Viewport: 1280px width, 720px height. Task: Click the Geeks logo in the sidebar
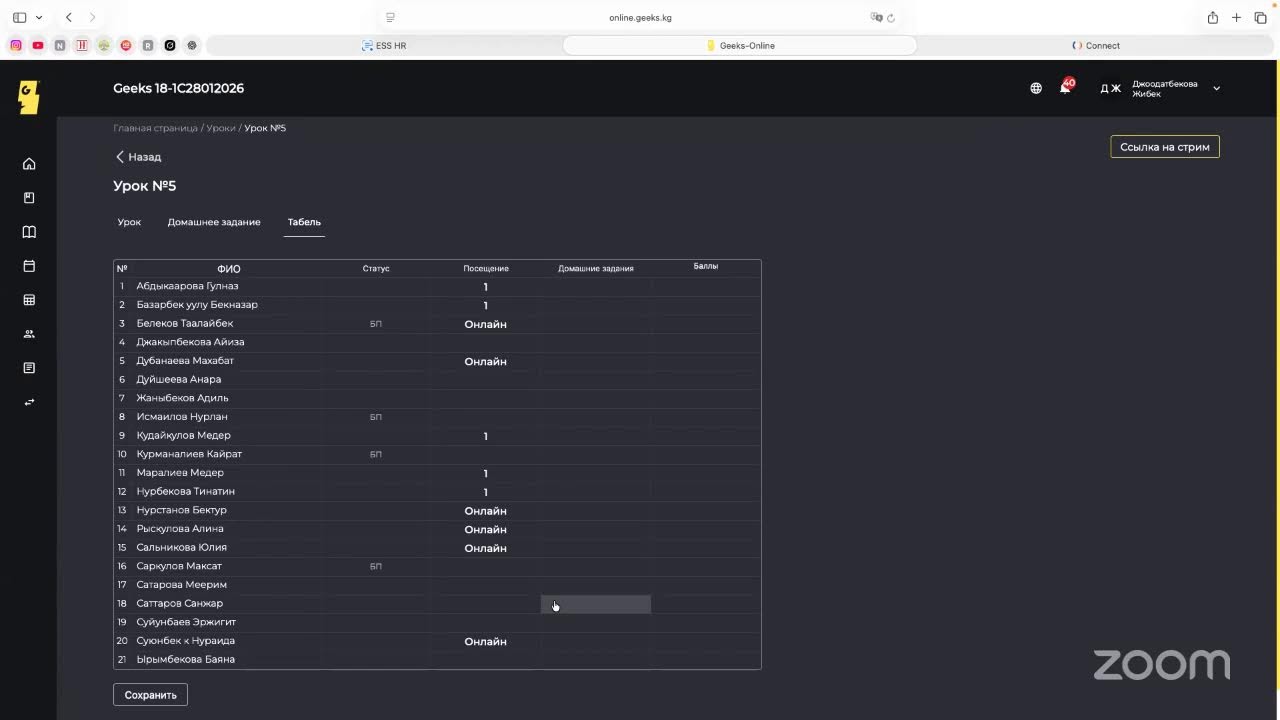(x=29, y=97)
